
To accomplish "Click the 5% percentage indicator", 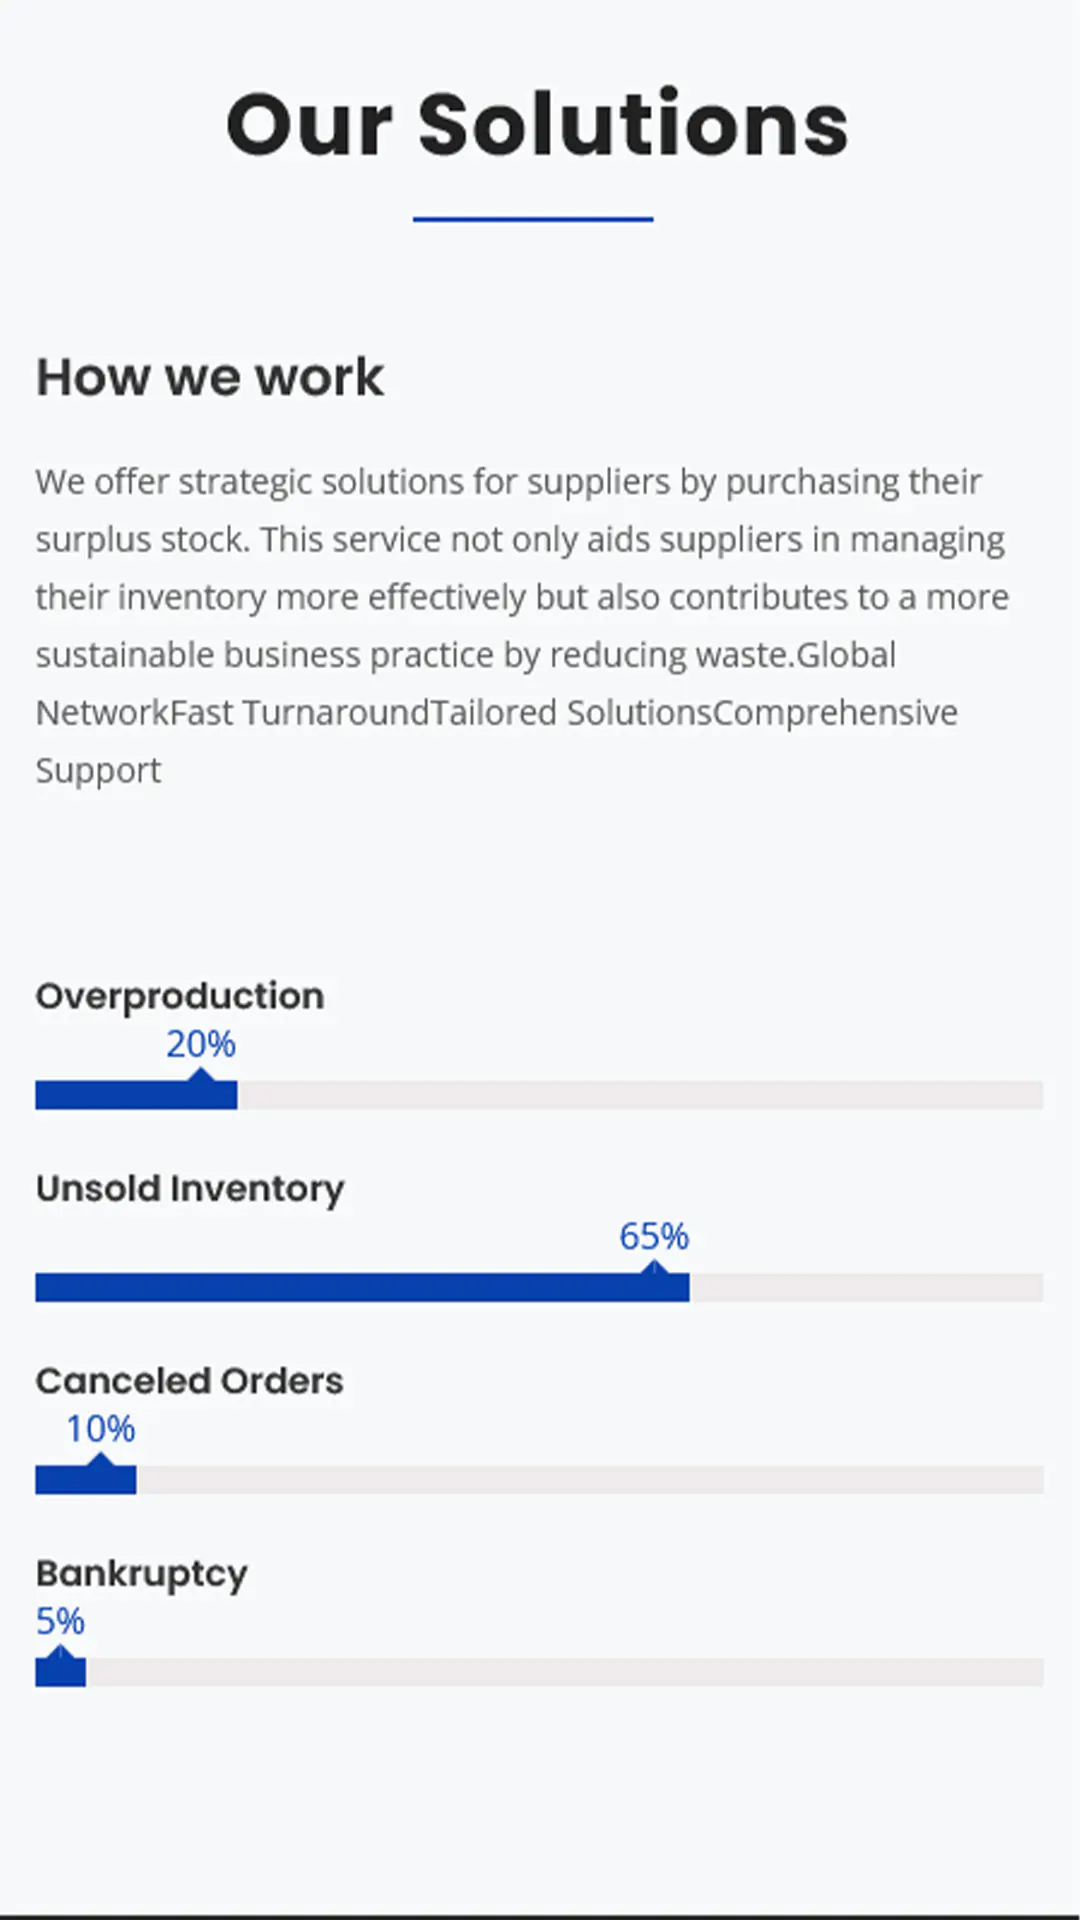I will [60, 1621].
